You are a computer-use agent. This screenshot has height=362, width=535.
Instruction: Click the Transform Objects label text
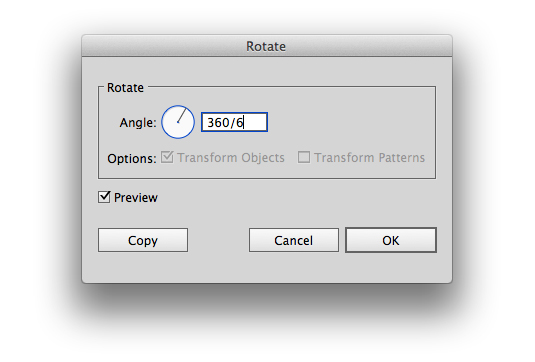(231, 158)
